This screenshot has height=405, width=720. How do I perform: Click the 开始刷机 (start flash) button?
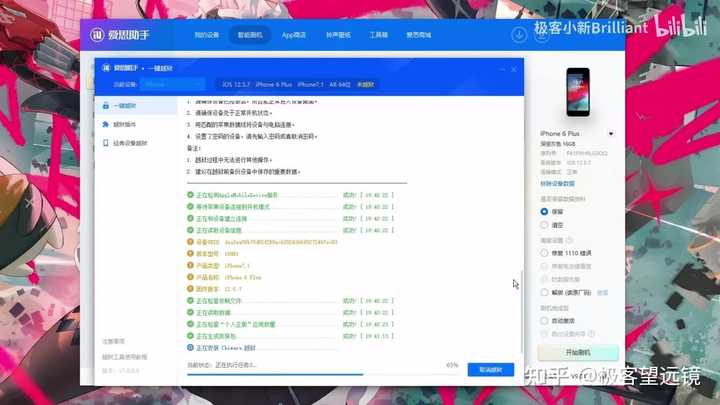(x=578, y=353)
